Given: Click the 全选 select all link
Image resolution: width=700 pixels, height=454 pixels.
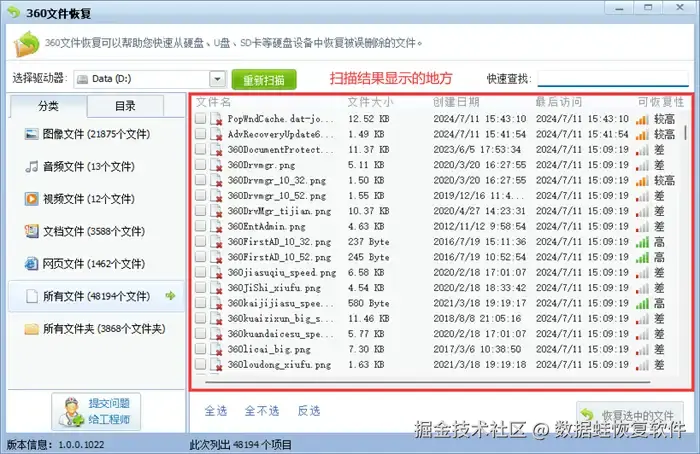Looking at the screenshot, I should click(216, 411).
